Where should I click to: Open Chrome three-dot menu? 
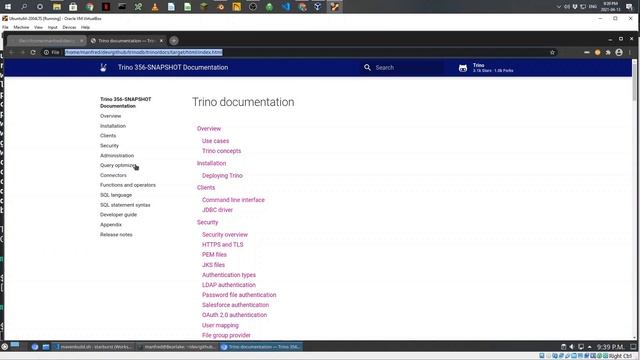point(630,52)
